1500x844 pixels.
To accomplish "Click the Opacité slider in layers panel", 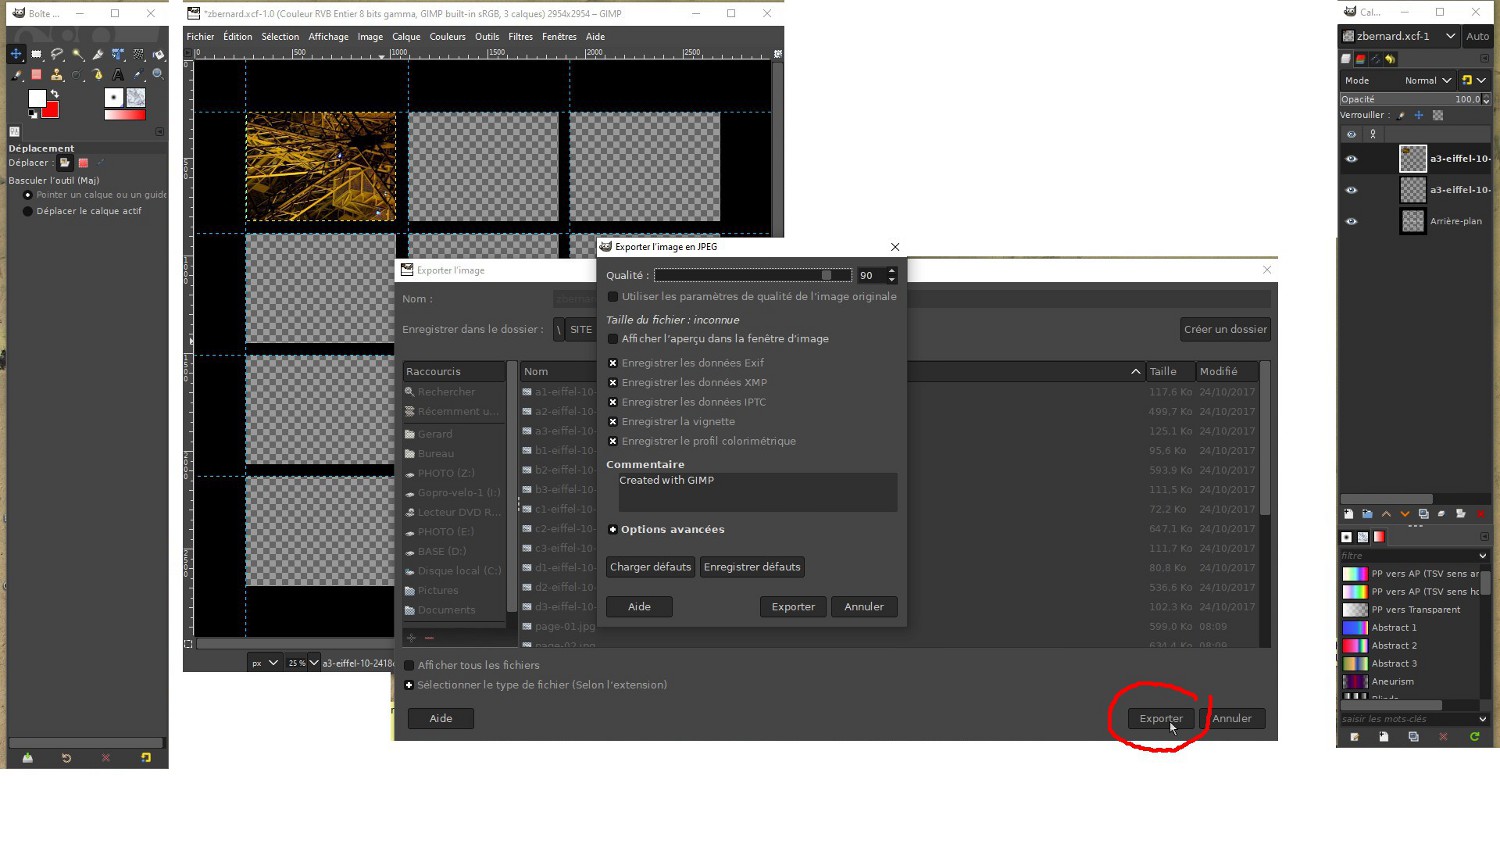I will point(1411,99).
